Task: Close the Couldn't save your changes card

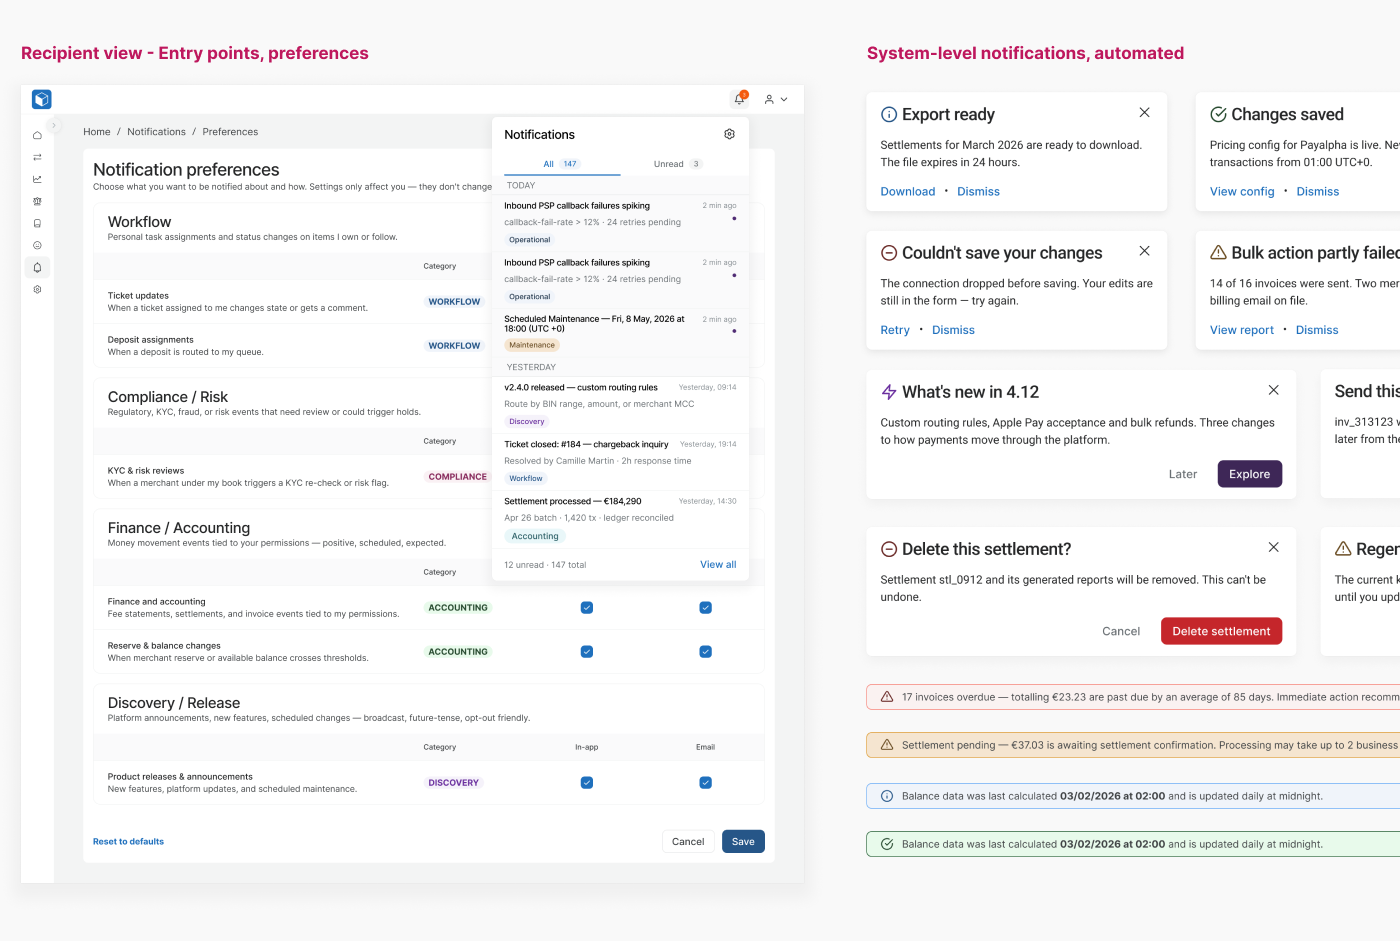Action: pyautogui.click(x=1144, y=251)
